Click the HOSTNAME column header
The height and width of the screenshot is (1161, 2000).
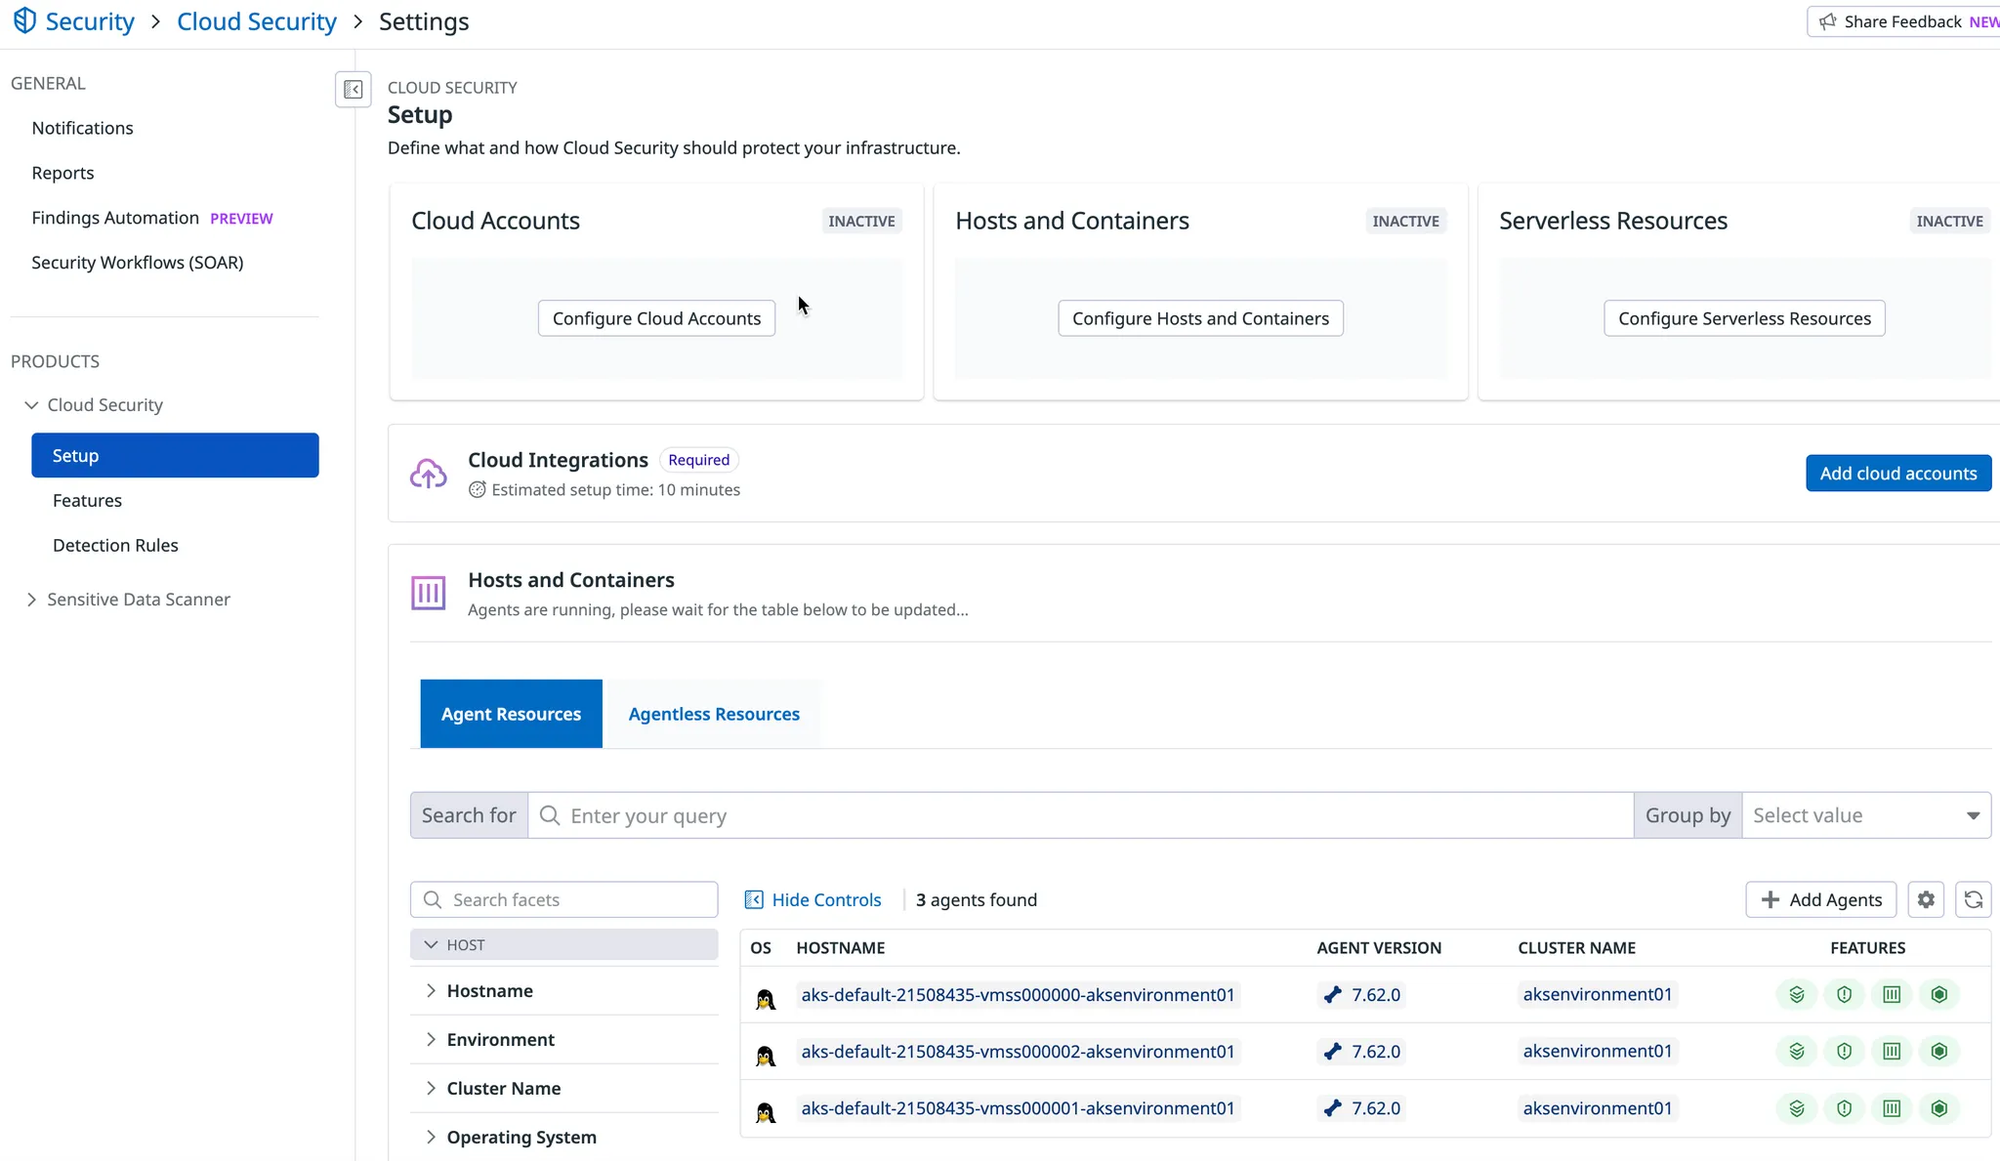(840, 948)
